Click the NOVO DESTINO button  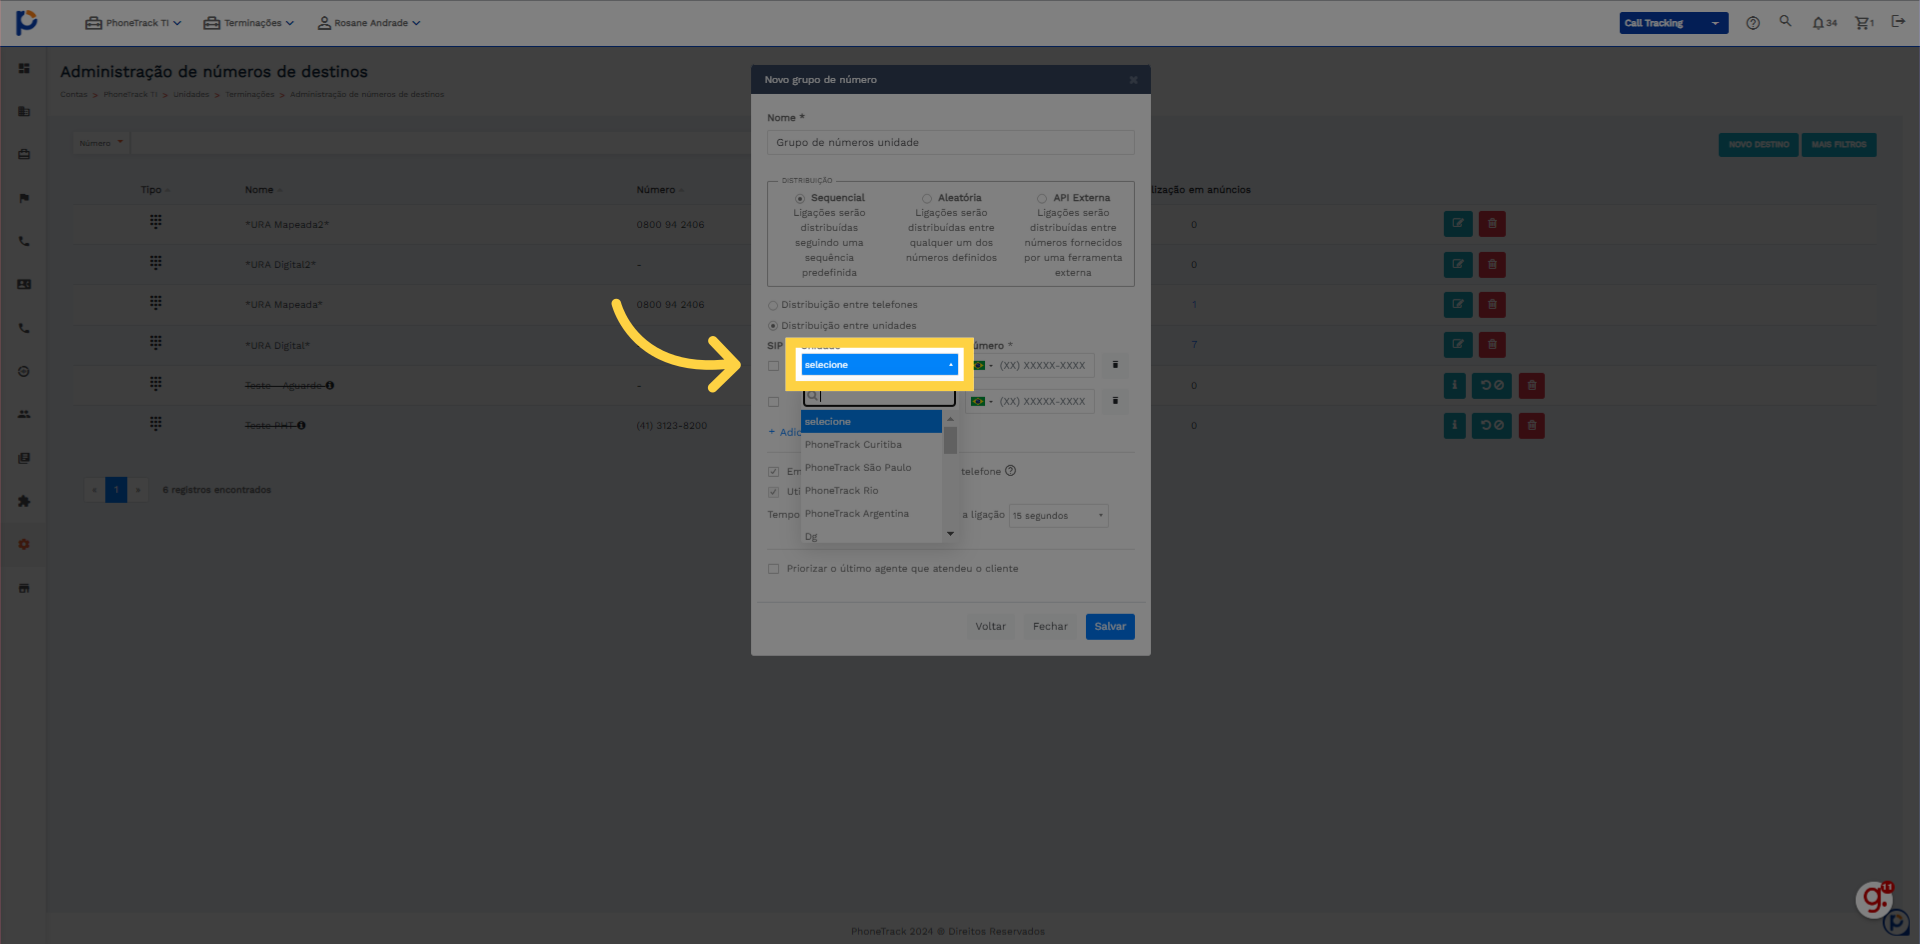tap(1758, 145)
